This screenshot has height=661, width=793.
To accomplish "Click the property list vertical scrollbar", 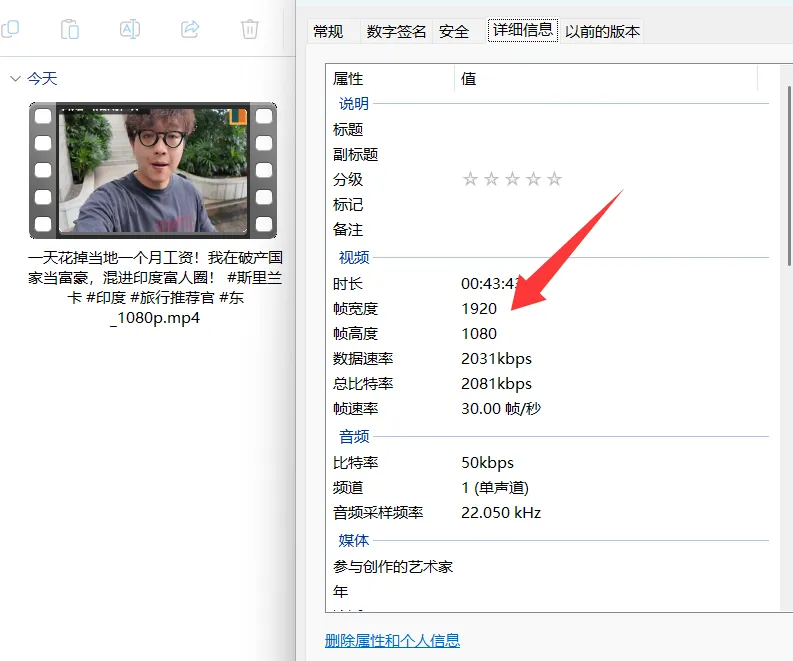I will pos(789,175).
